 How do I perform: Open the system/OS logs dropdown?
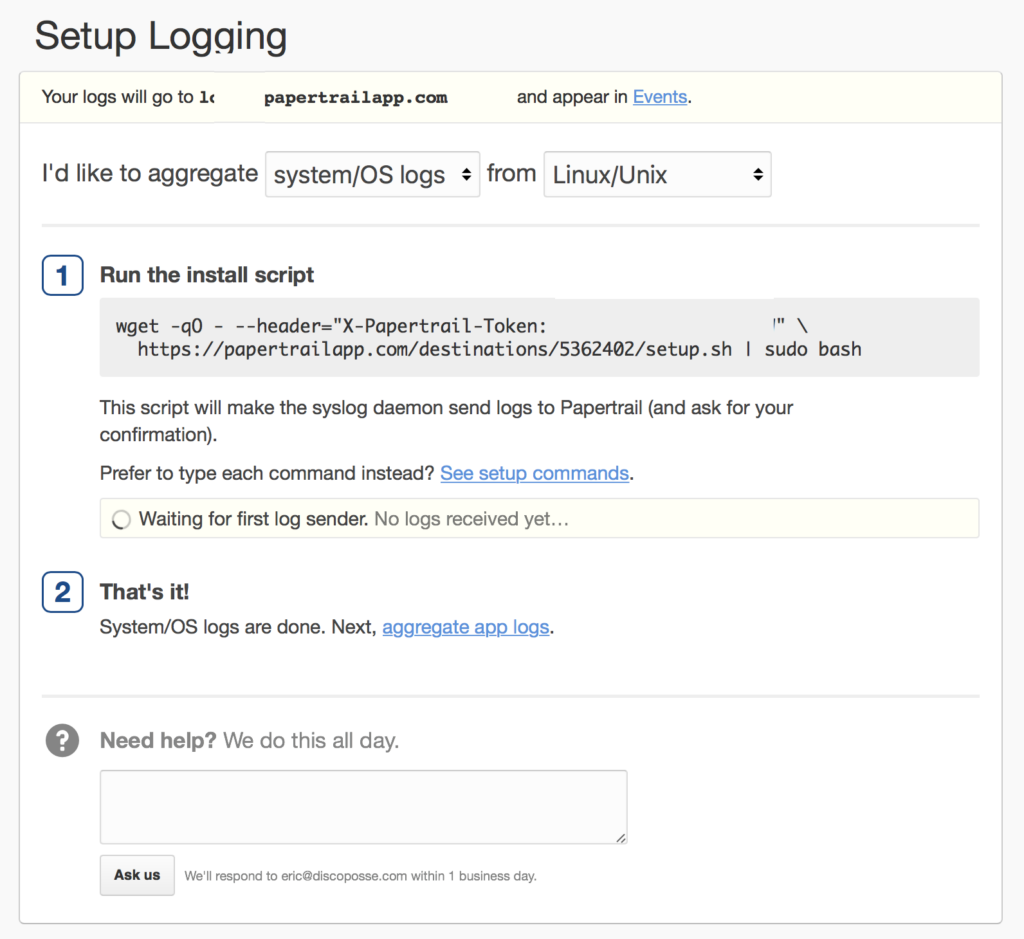point(372,174)
